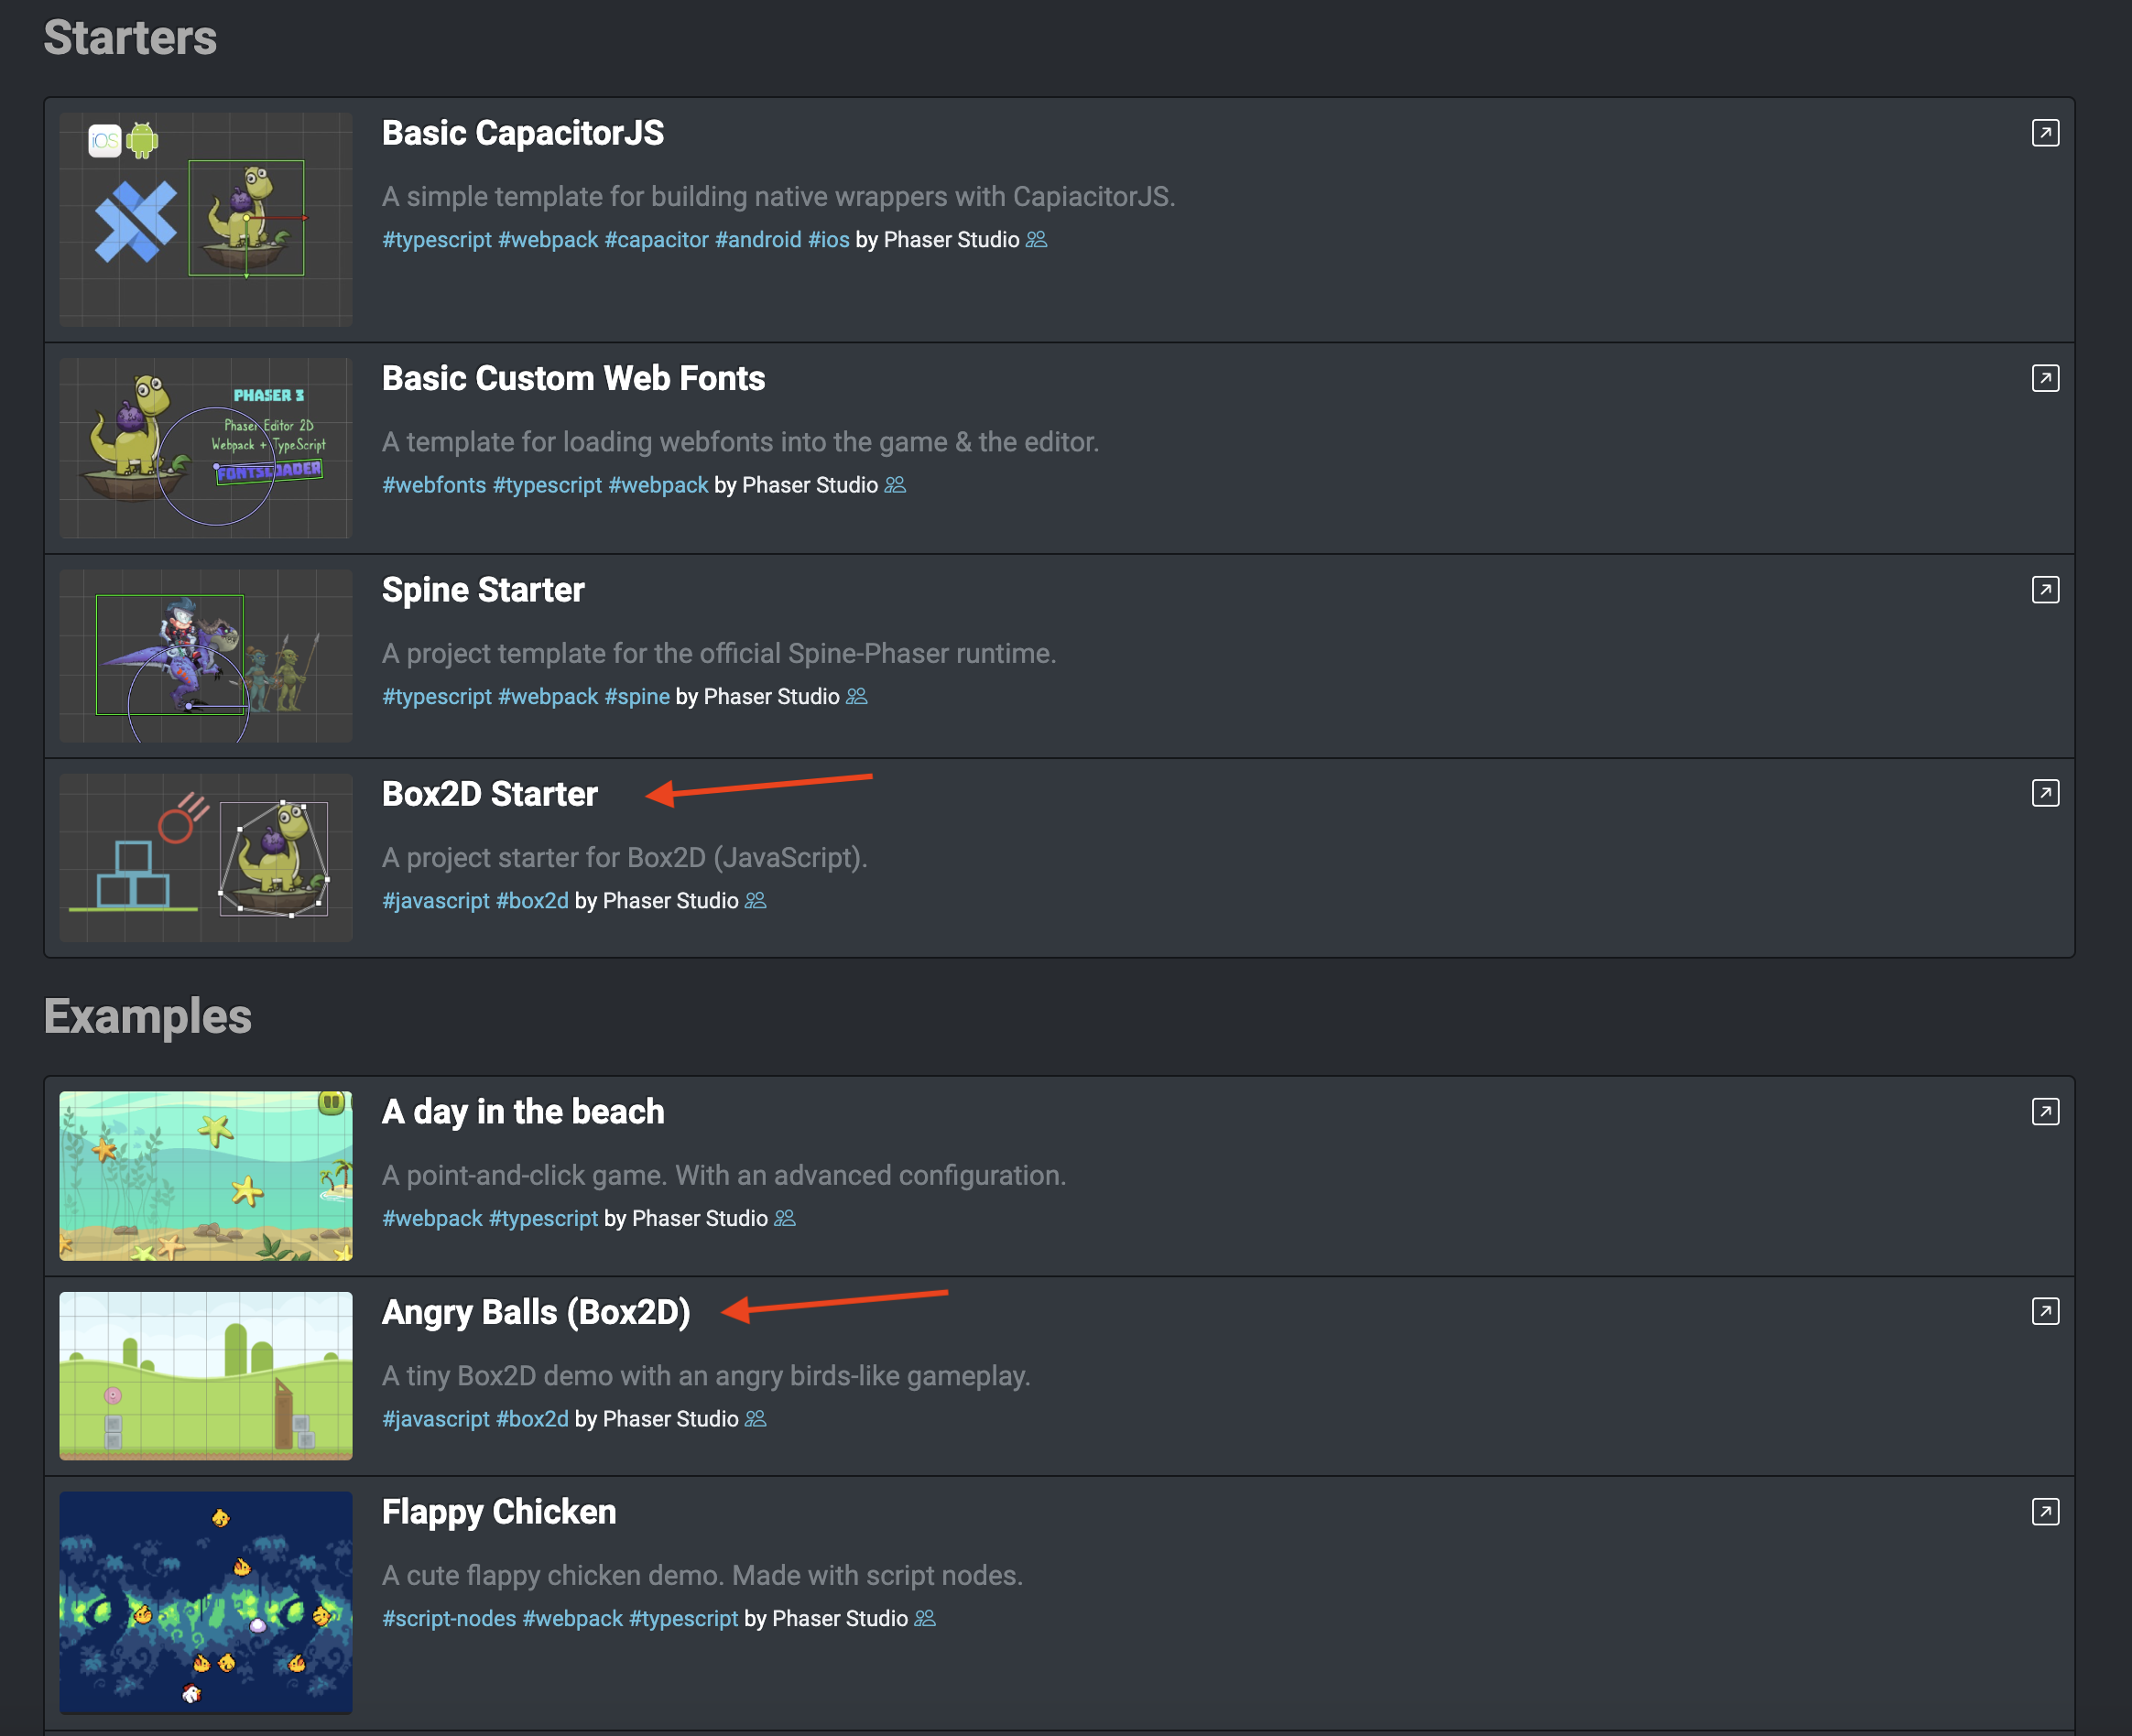This screenshot has height=1736, width=2132.
Task: Open Angry Balls external link icon
Action: [x=2045, y=1311]
